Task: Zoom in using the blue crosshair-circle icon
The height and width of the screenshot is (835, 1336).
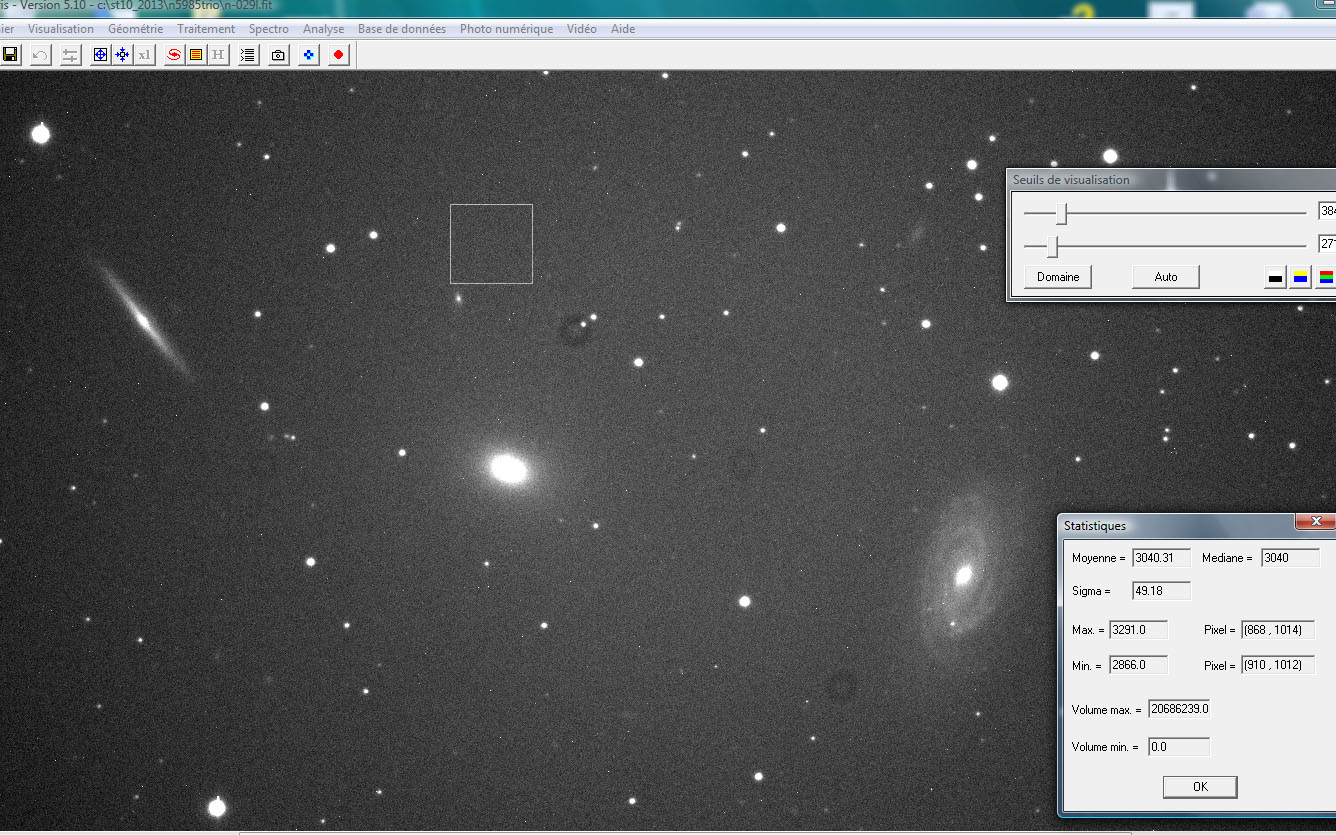Action: point(100,54)
